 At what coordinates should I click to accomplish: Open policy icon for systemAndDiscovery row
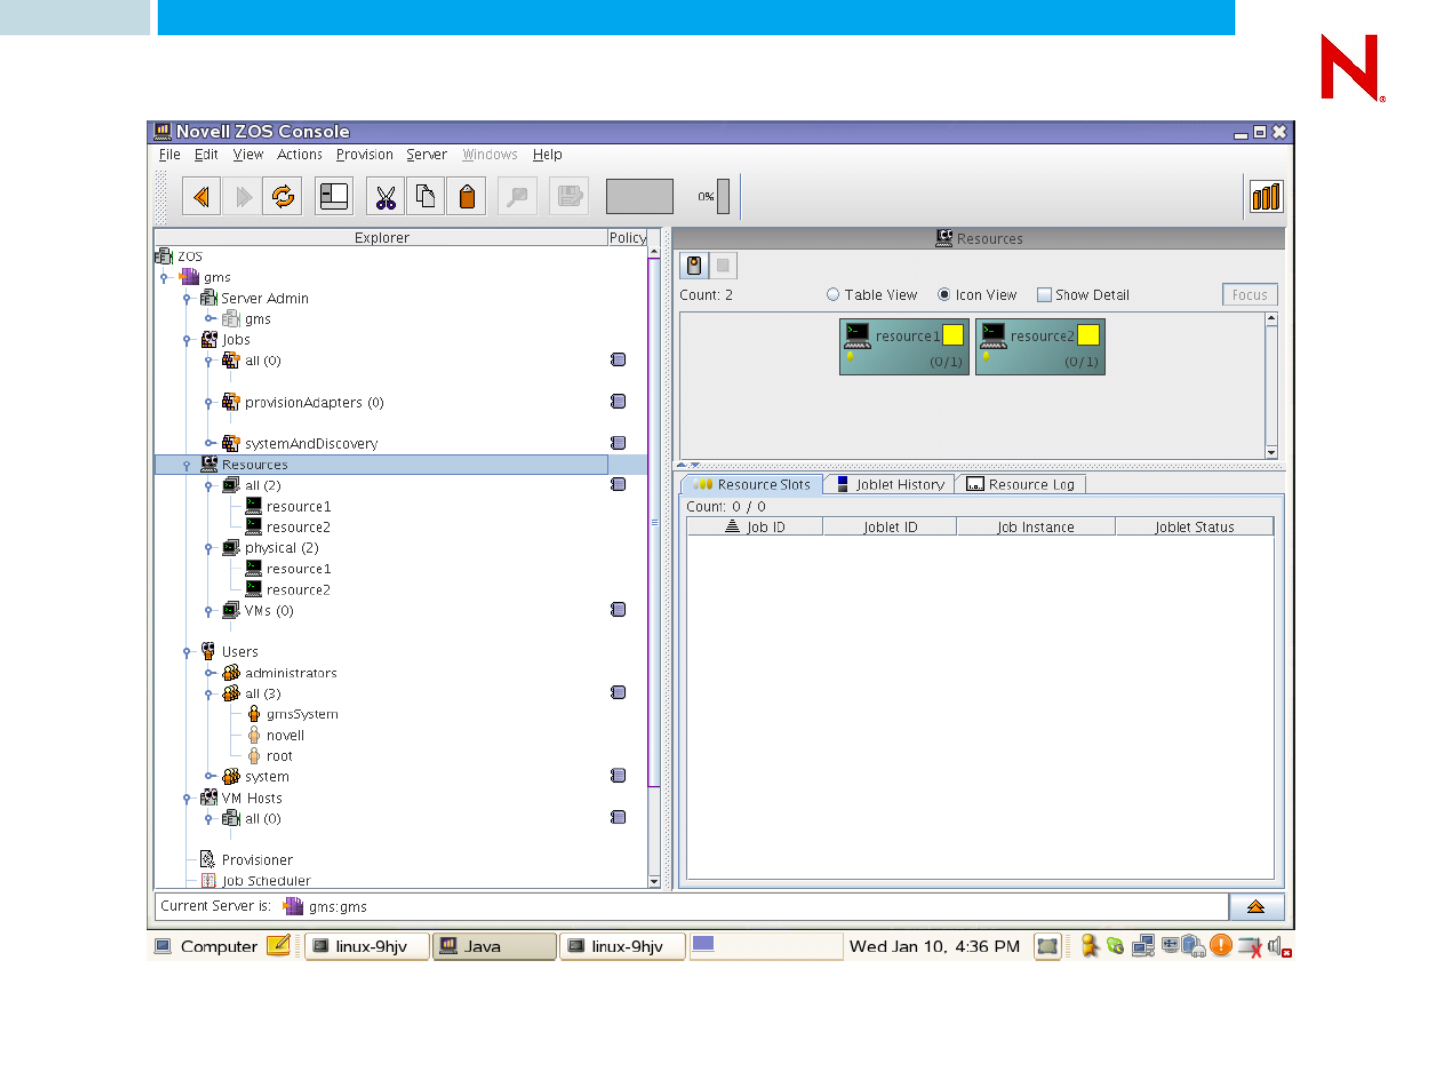[x=618, y=443]
